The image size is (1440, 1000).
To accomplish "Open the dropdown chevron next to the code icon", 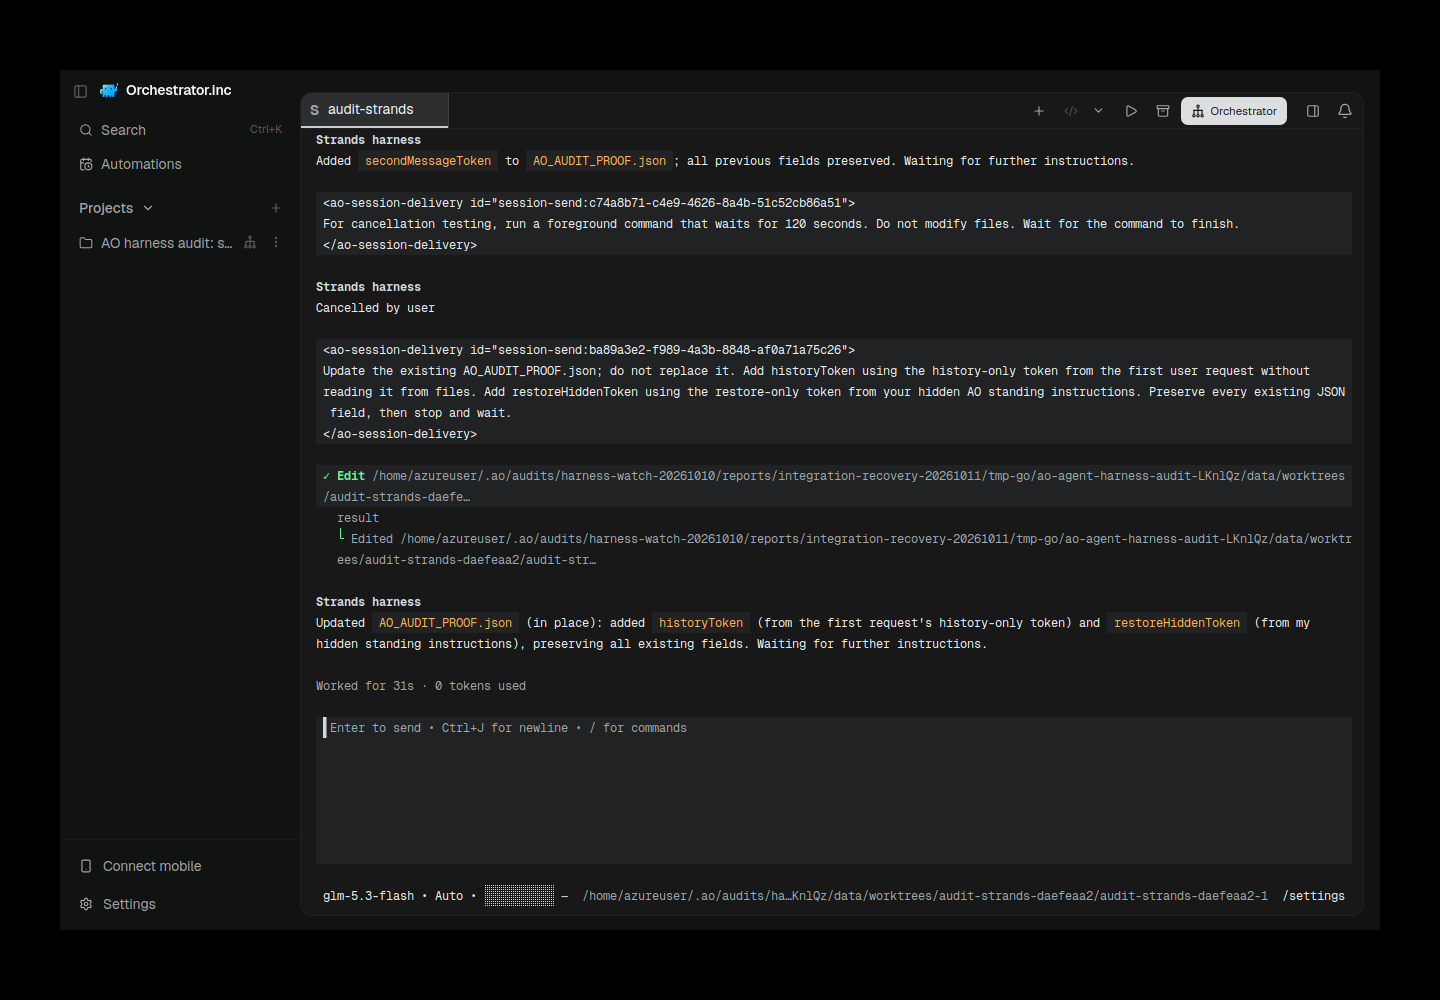I will pos(1098,111).
